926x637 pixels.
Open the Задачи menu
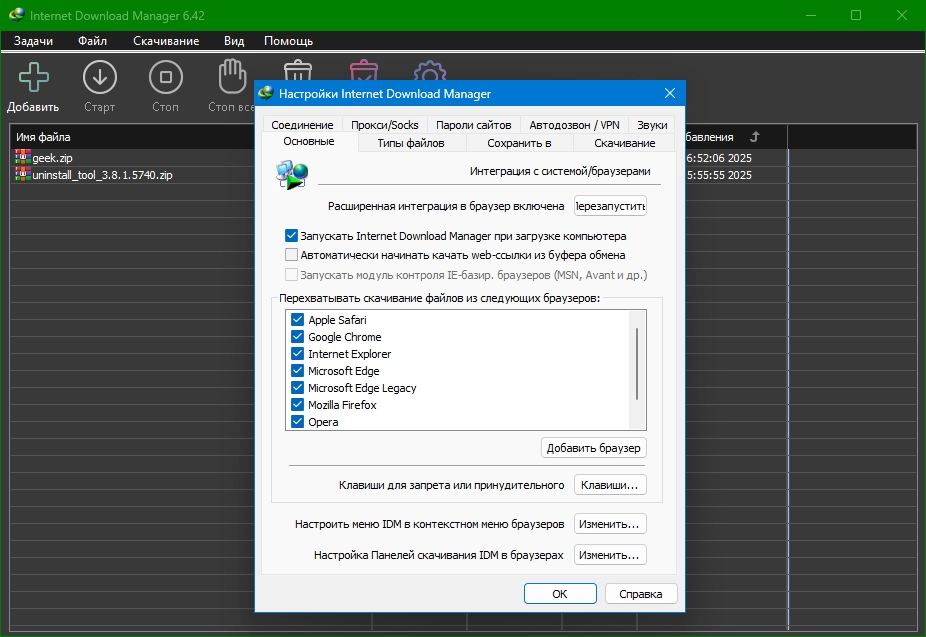(33, 41)
